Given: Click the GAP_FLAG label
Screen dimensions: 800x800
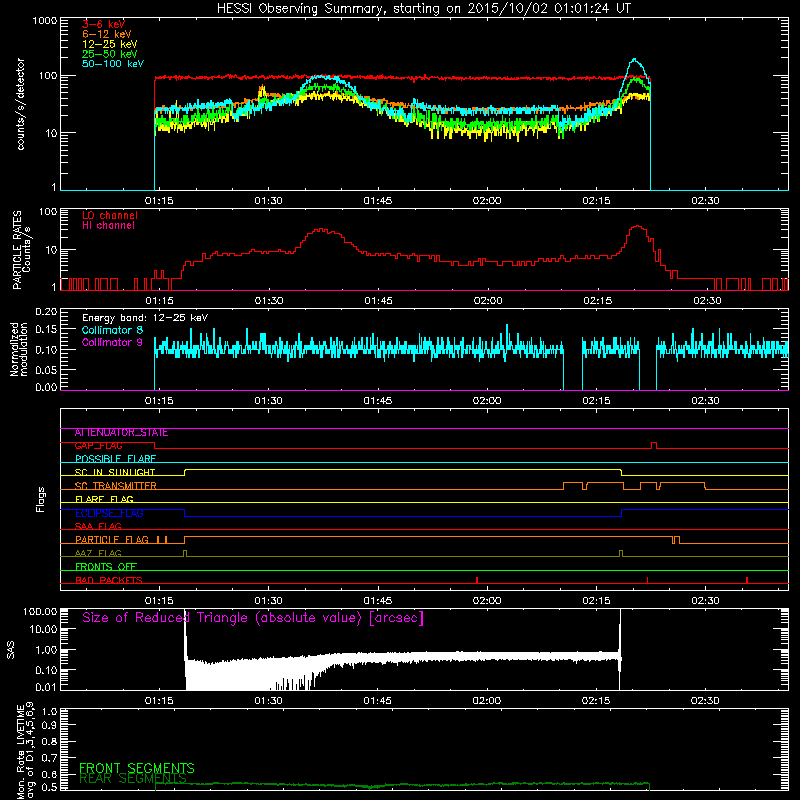Looking at the screenshot, I should coord(98,445).
